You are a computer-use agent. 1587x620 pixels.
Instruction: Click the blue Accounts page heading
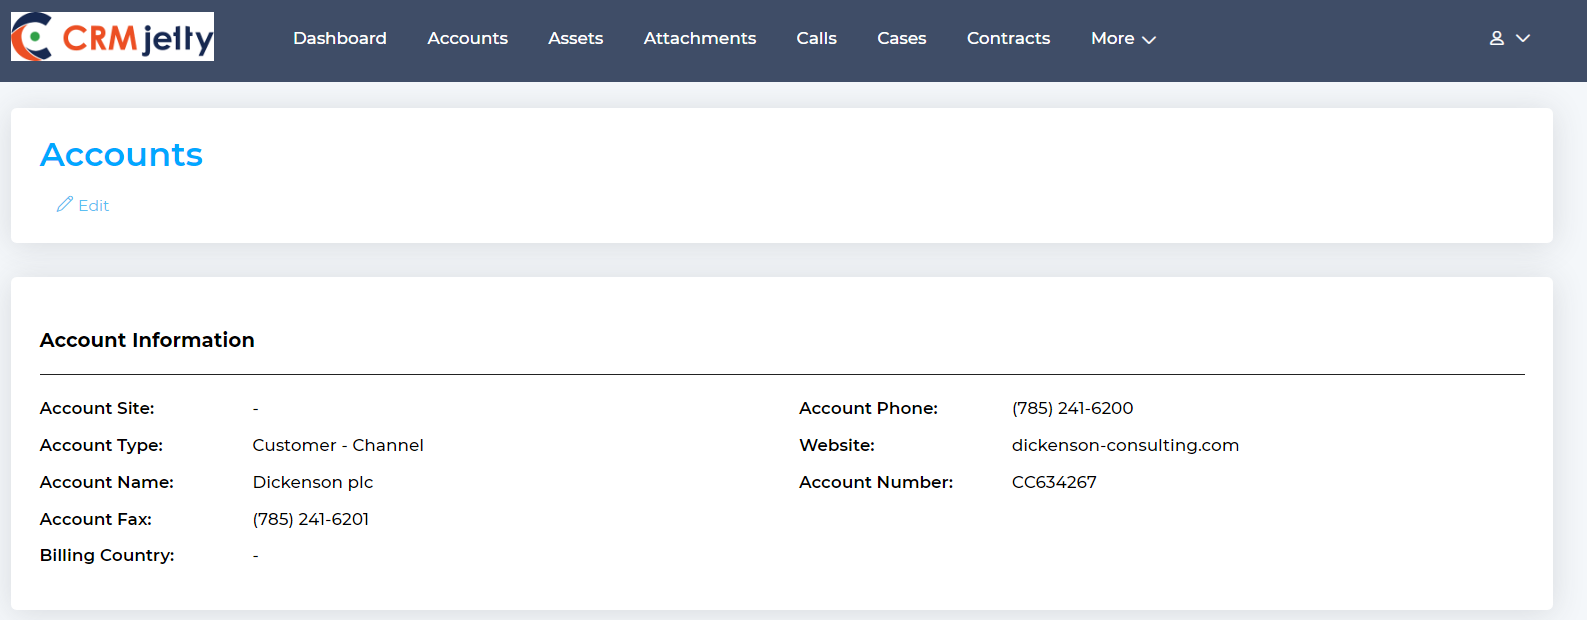point(121,155)
